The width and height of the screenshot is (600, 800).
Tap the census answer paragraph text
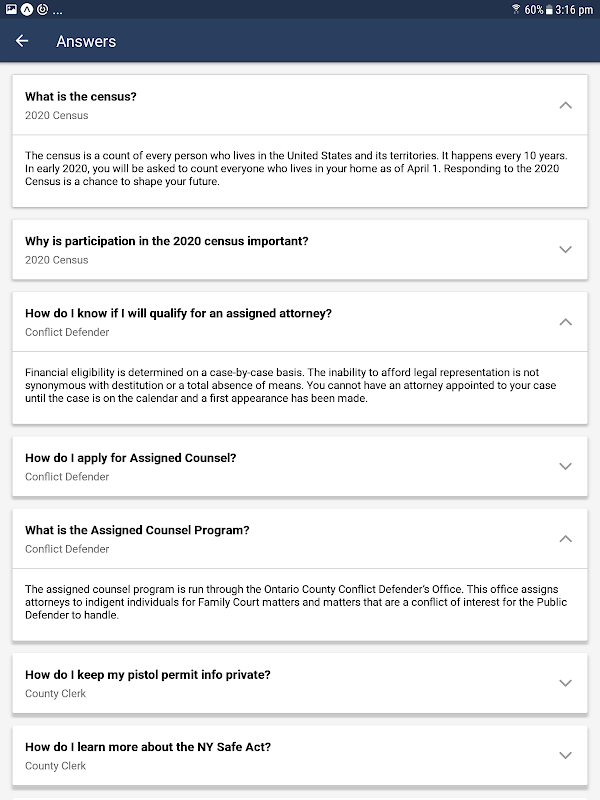tap(298, 169)
